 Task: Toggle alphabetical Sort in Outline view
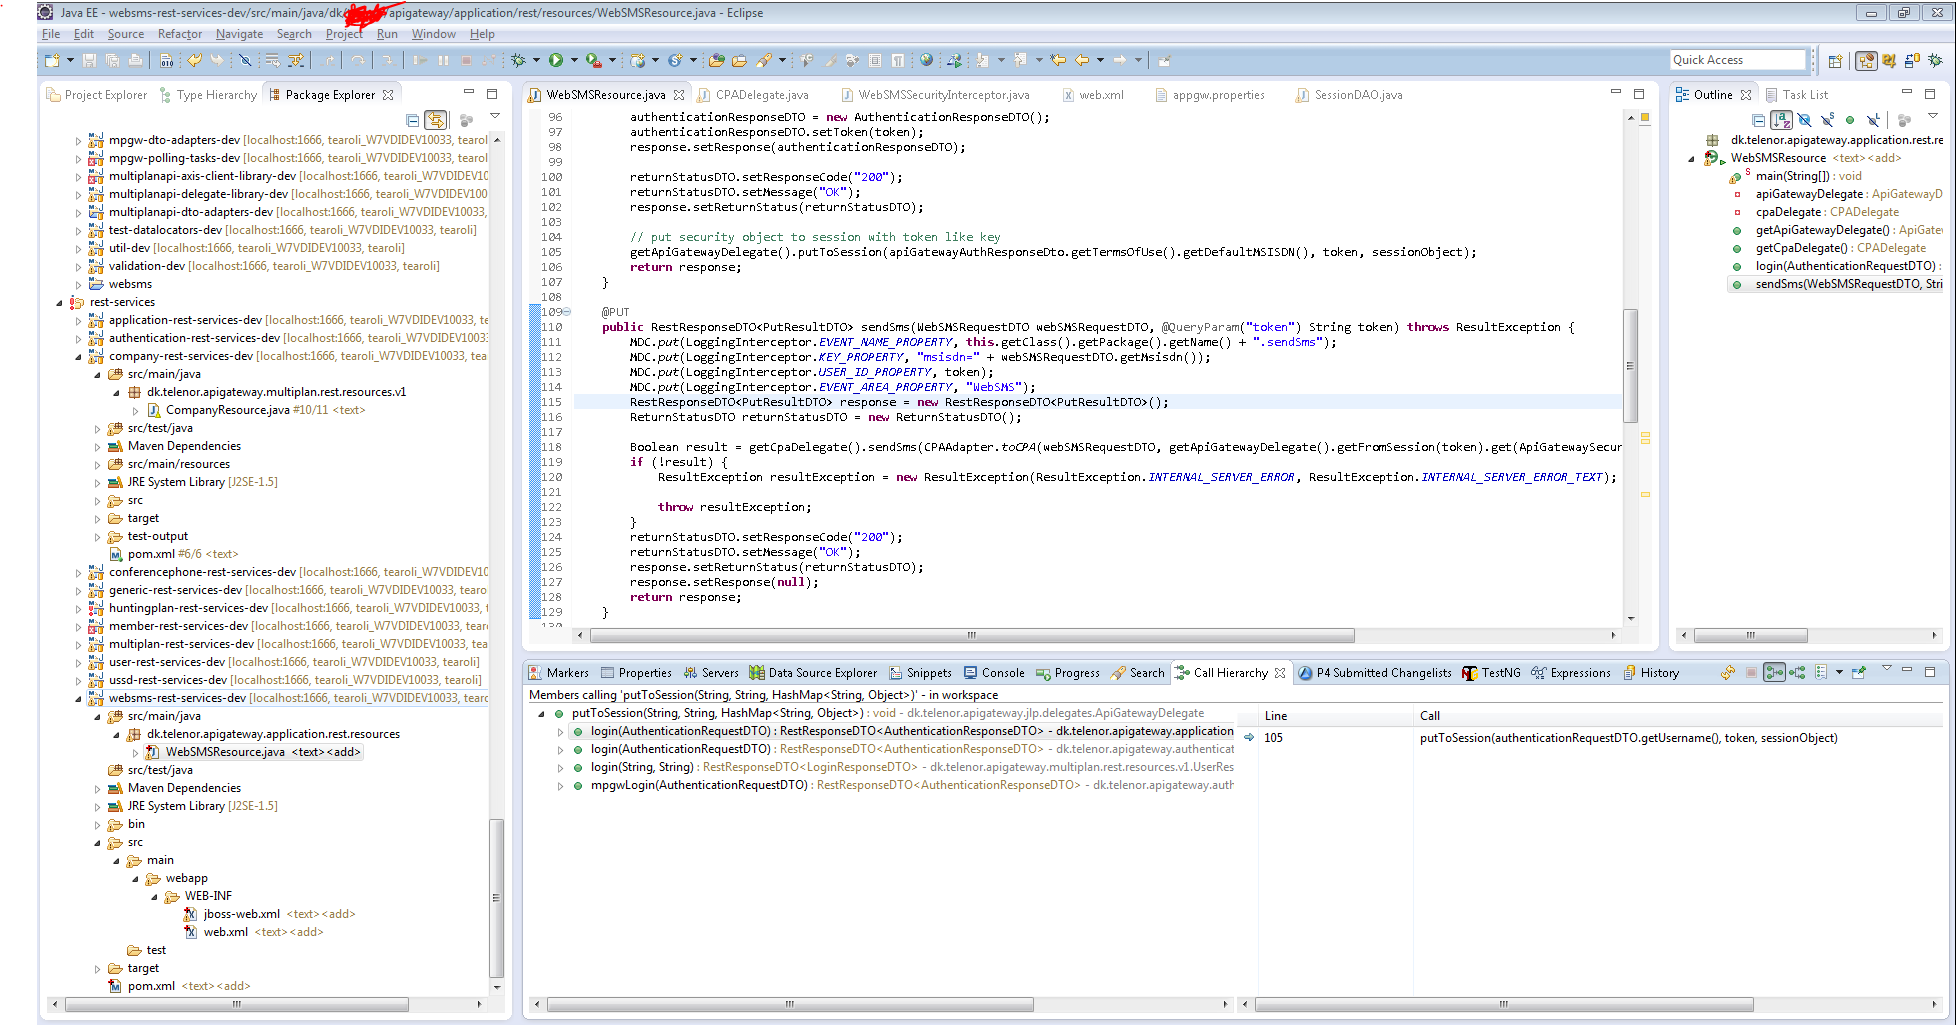tap(1781, 120)
